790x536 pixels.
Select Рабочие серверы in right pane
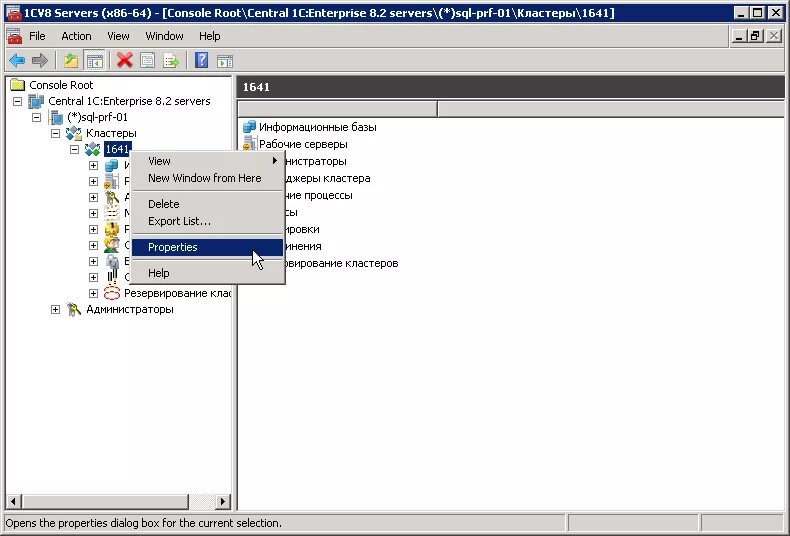(303, 144)
